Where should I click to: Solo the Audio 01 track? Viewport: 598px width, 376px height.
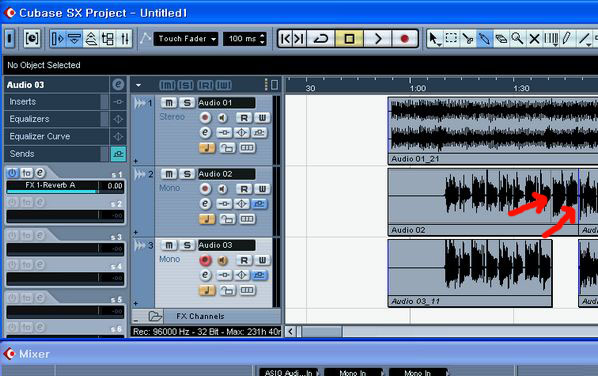[x=187, y=103]
